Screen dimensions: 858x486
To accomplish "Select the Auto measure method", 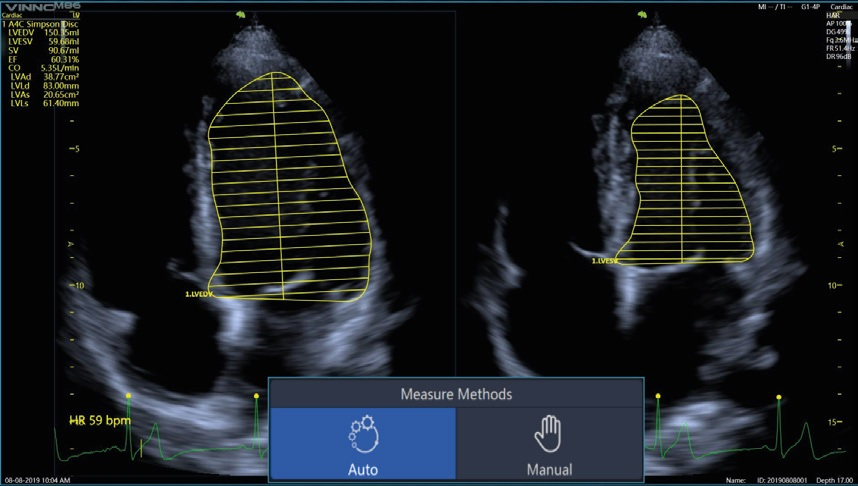I will tap(362, 443).
